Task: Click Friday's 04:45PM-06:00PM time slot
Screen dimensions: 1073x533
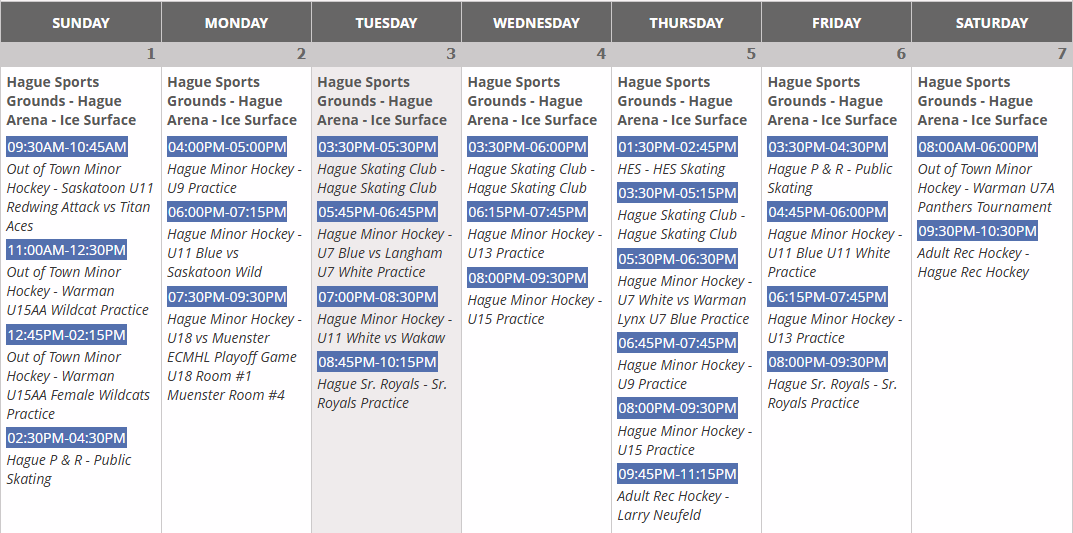Action: [827, 212]
